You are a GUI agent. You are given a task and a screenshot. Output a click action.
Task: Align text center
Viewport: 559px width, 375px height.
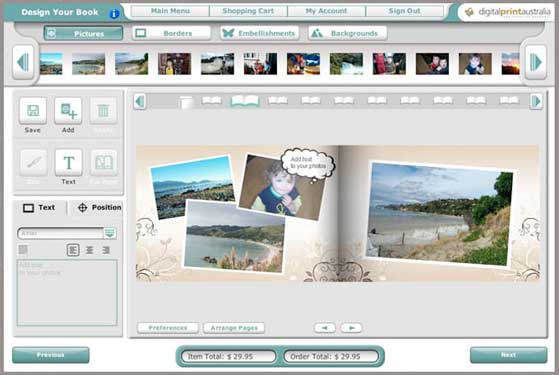89,250
